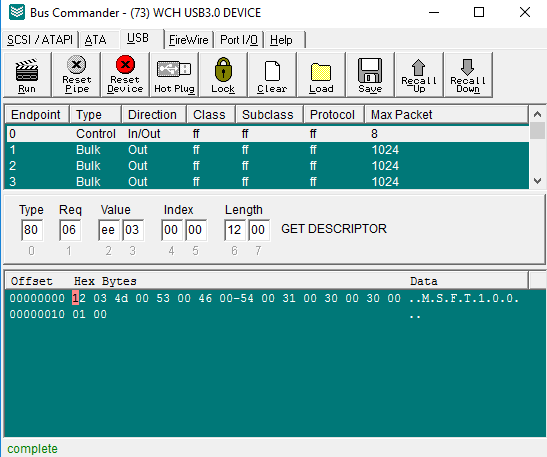Click the Load folder icon
Image resolution: width=547 pixels, height=457 pixels.
321,72
